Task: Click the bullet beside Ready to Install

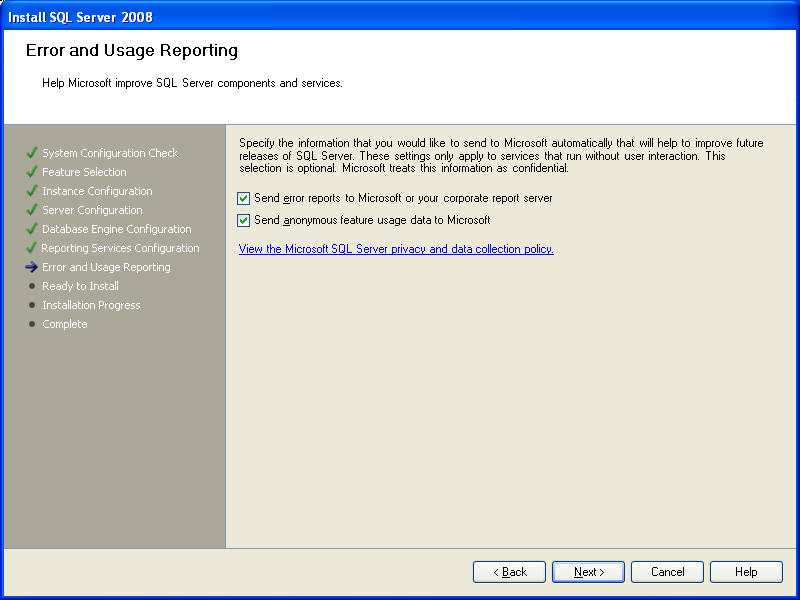Action: point(32,286)
